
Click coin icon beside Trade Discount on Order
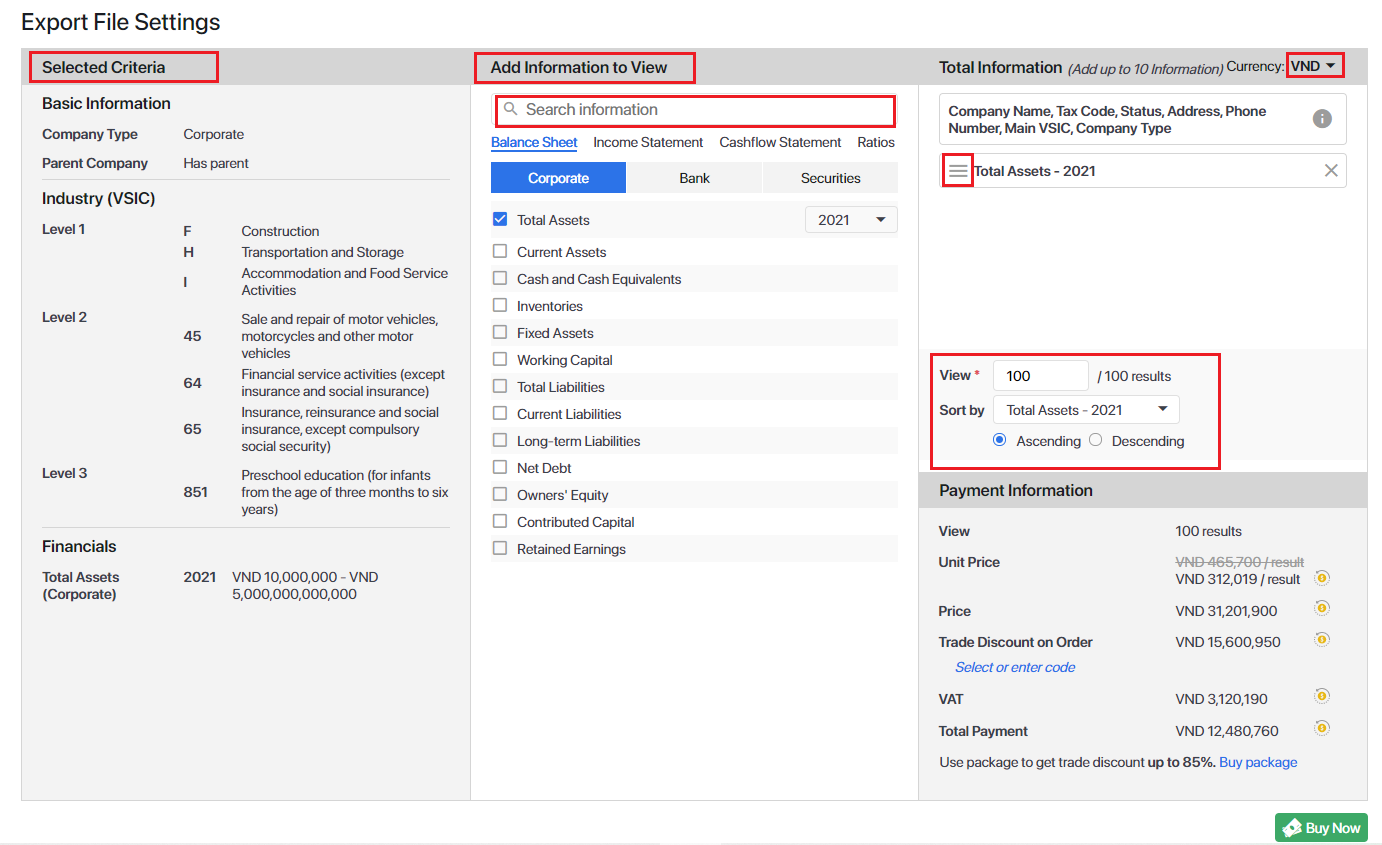(x=1321, y=639)
